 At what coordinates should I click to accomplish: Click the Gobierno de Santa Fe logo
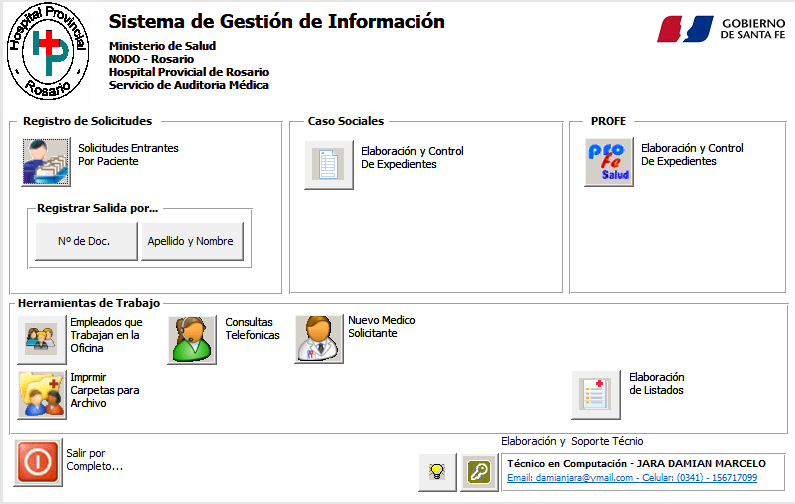pyautogui.click(x=721, y=29)
